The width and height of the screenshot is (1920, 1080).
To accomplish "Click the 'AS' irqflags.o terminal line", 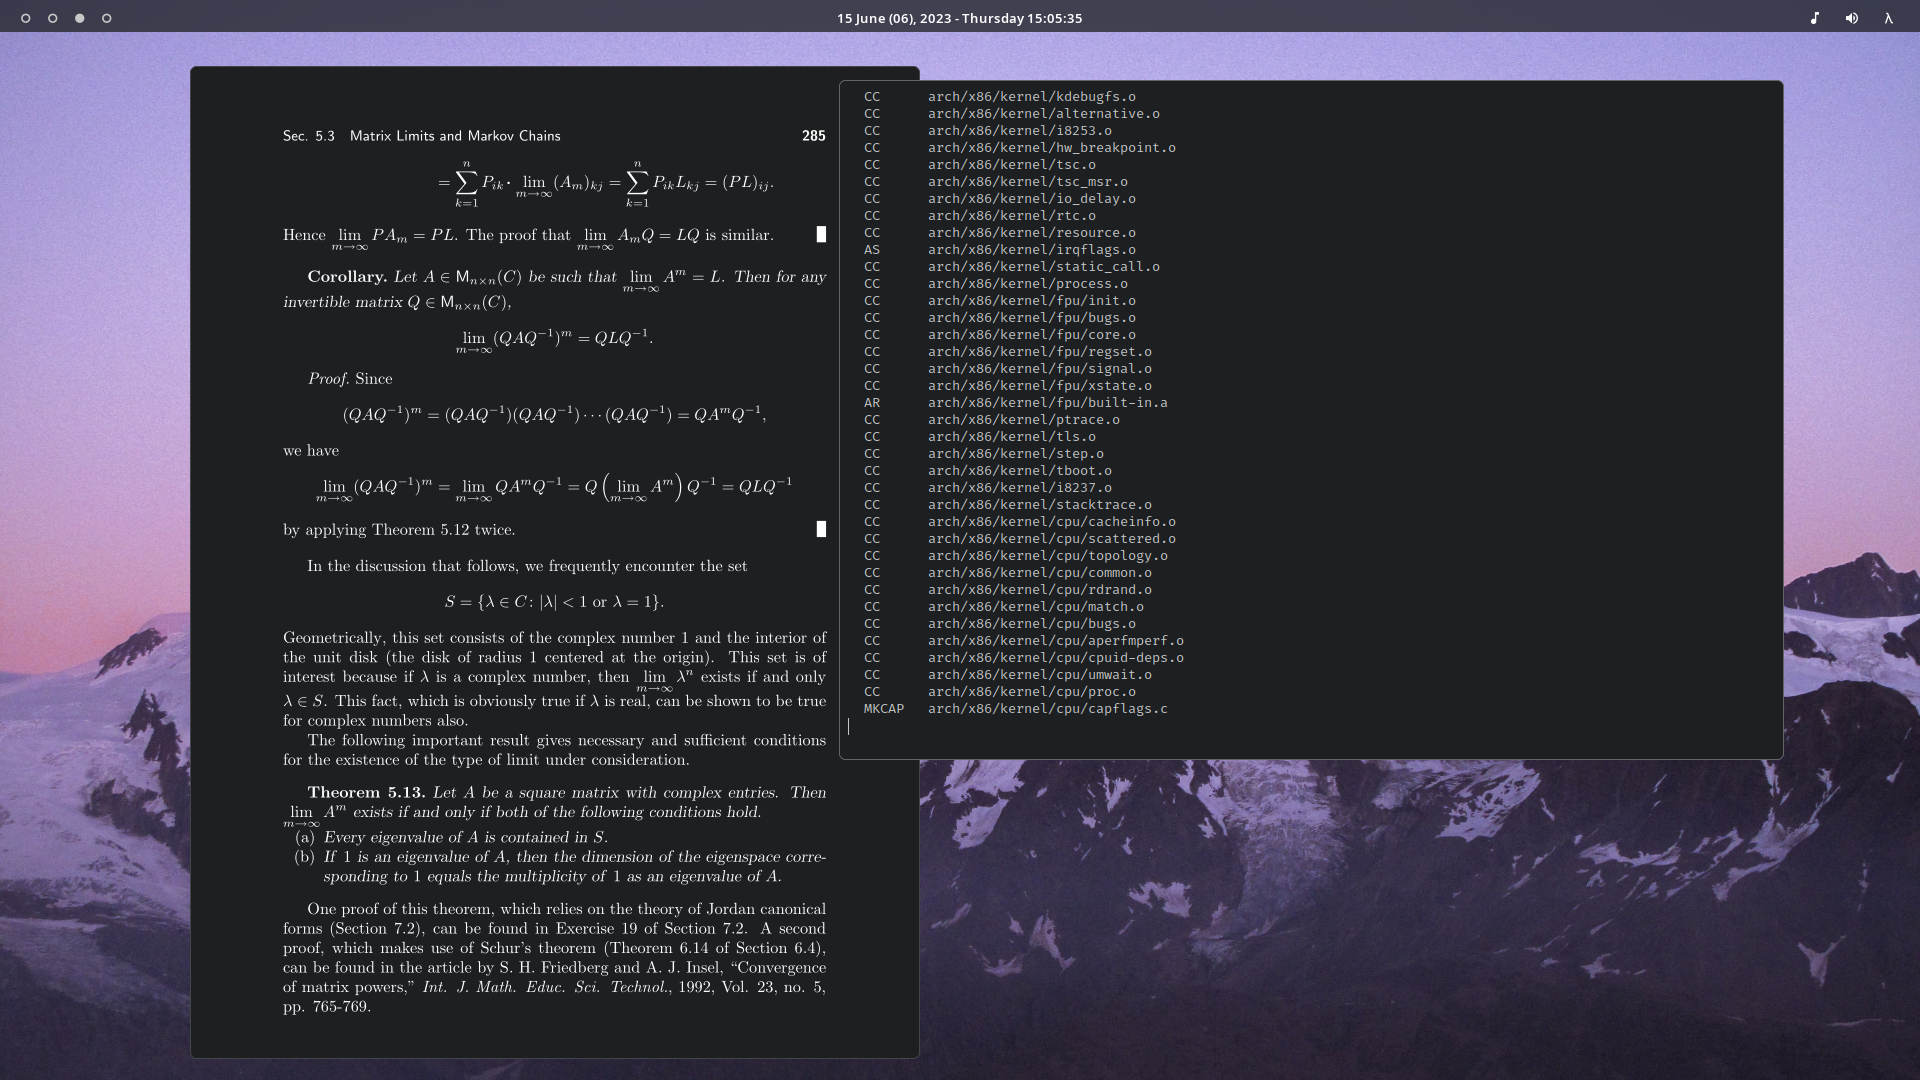I will click(x=1030, y=250).
